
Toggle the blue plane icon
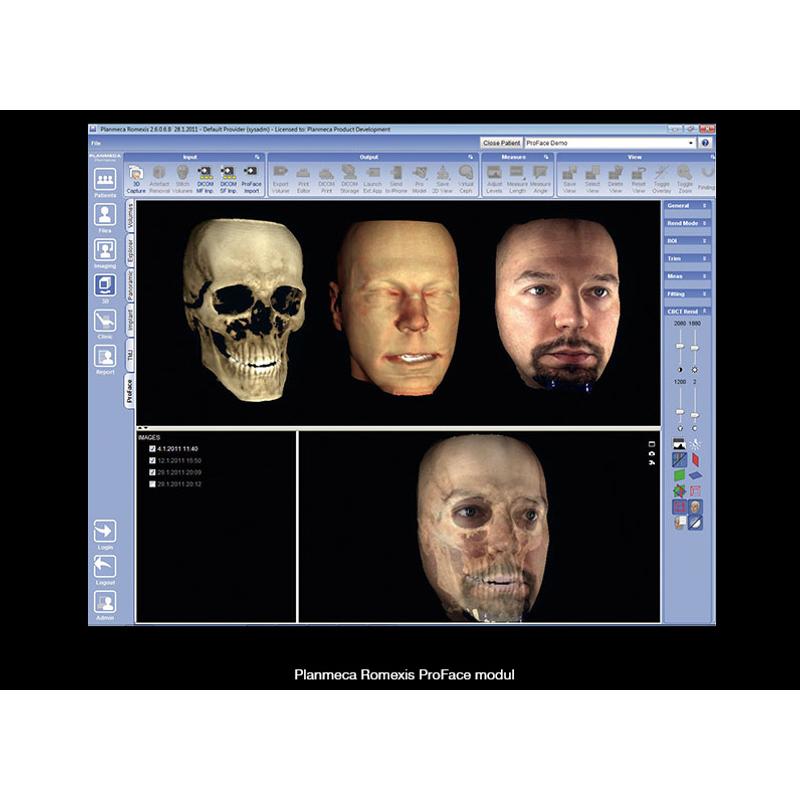(695, 476)
